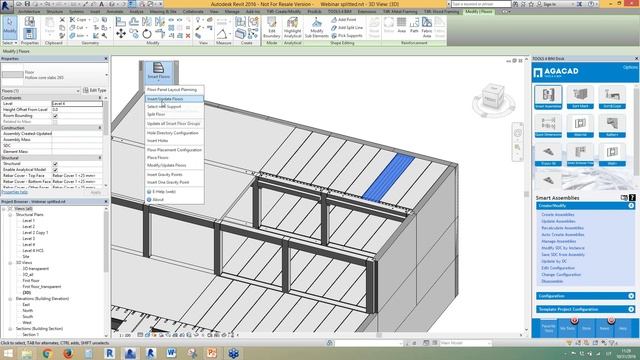Open the Word app on taskbar
The width and height of the screenshot is (640, 360).
pyautogui.click(x=171, y=353)
